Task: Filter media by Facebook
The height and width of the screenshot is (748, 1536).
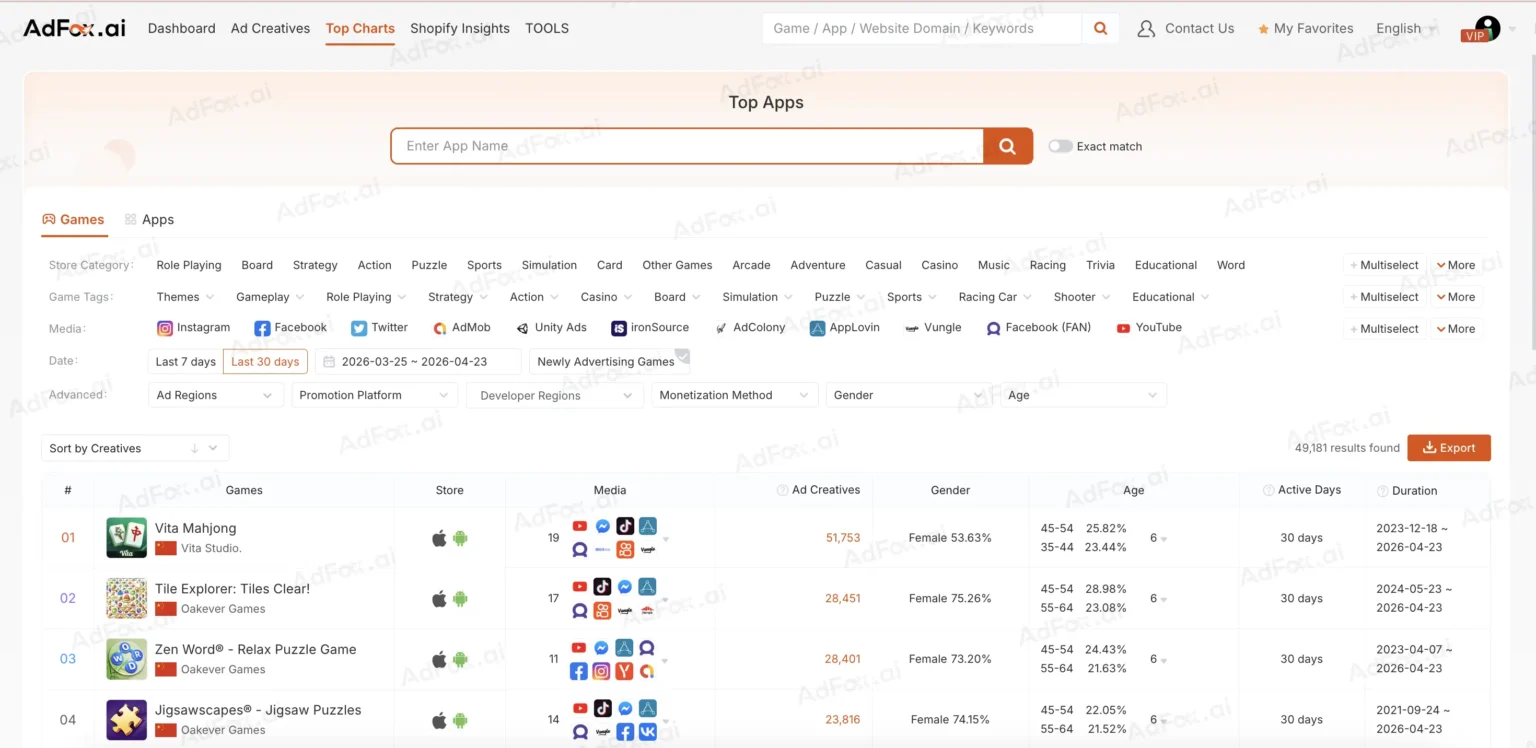Action: pyautogui.click(x=290, y=328)
